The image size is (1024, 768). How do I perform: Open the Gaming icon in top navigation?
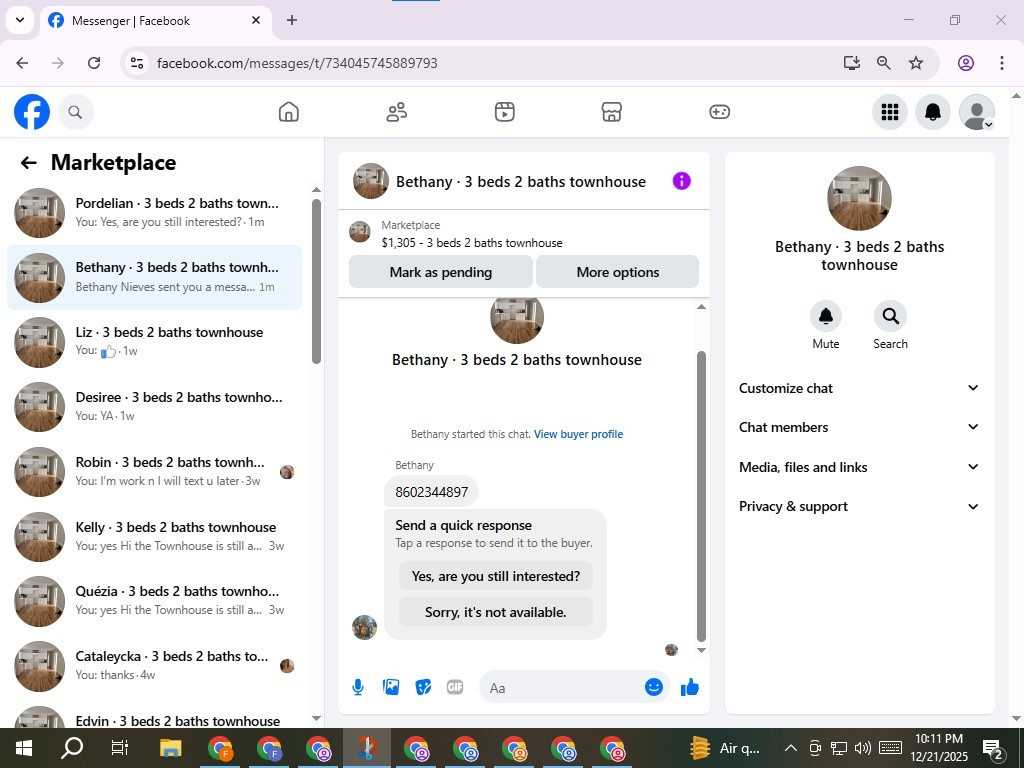719,112
